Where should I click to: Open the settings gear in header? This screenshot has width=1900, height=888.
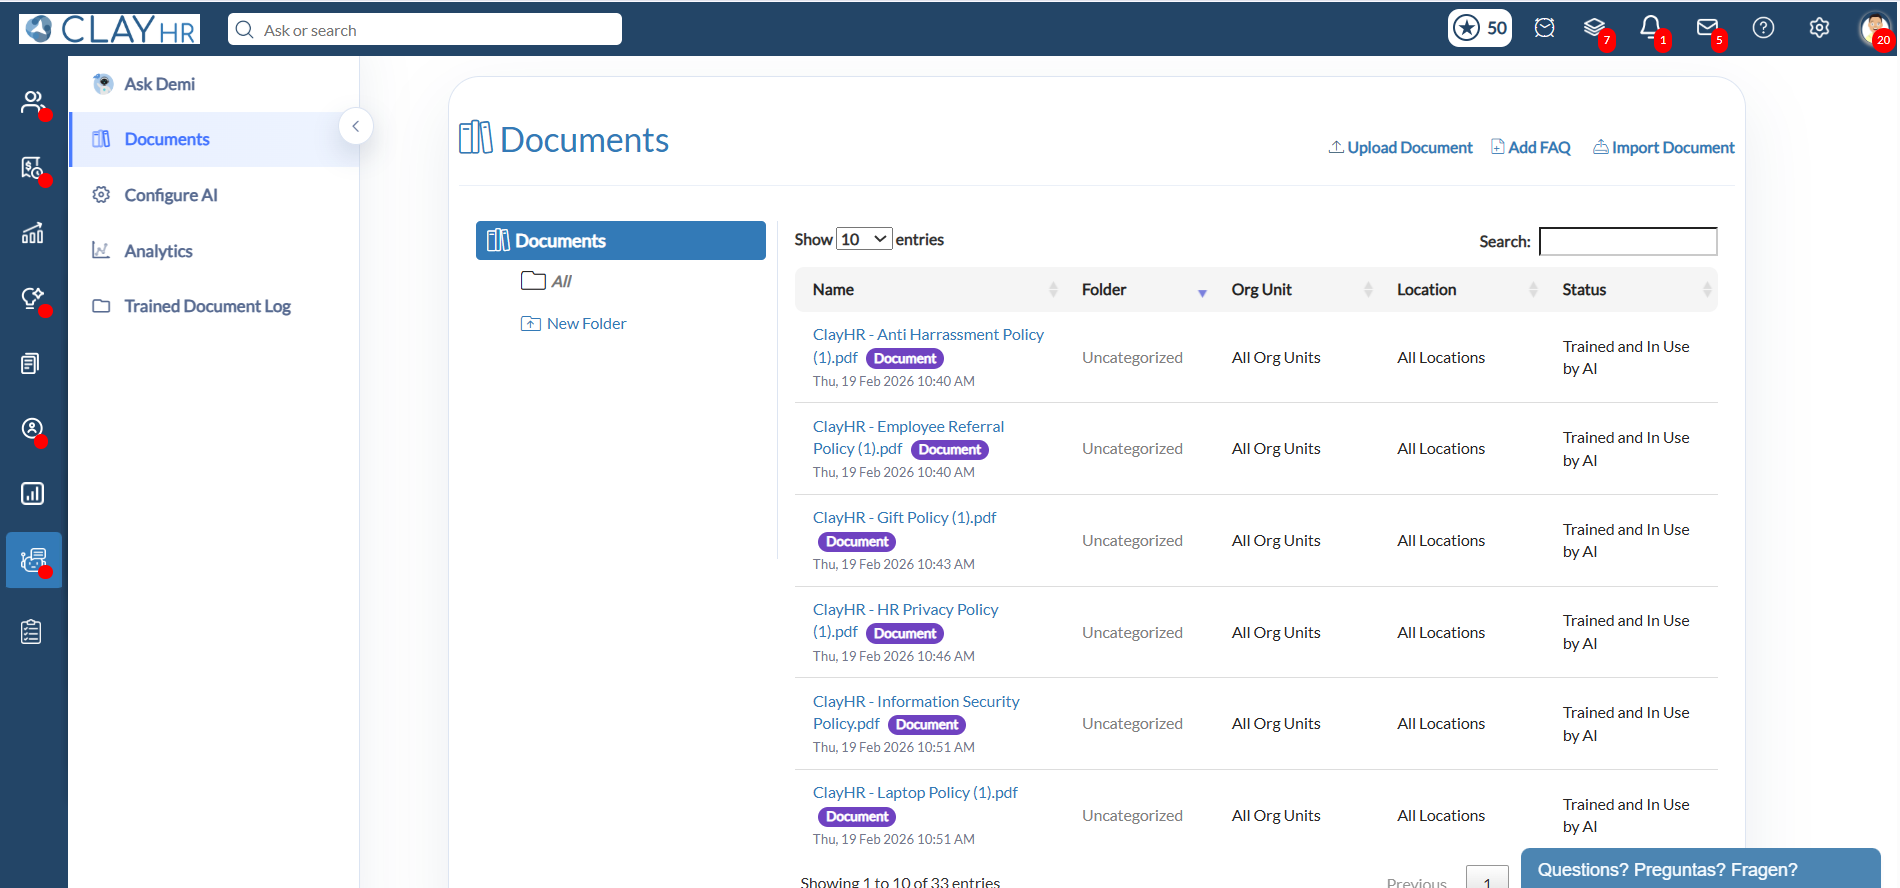1819,28
